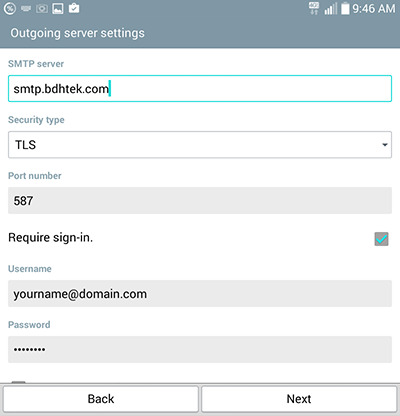Tap the camera notification icon
This screenshot has width=400, height=416.
pyautogui.click(x=42, y=9)
